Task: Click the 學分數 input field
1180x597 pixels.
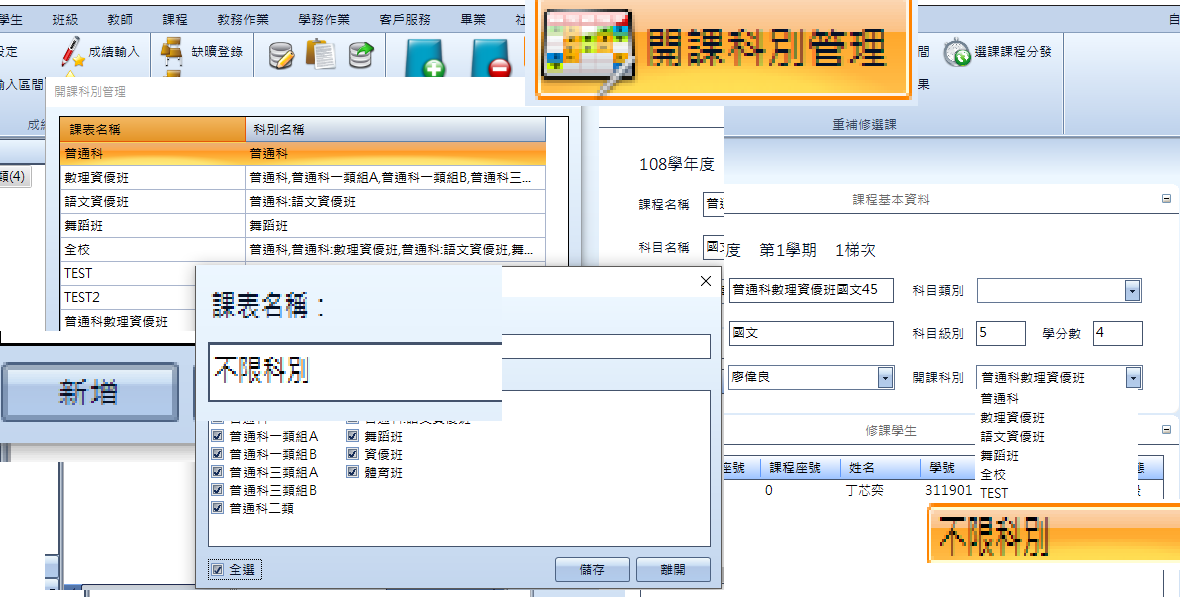Action: pyautogui.click(x=1118, y=333)
